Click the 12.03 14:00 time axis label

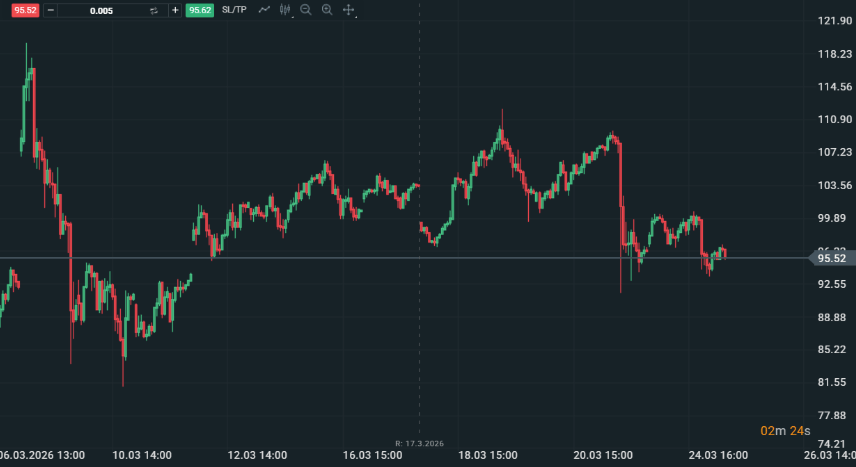pyautogui.click(x=257, y=454)
